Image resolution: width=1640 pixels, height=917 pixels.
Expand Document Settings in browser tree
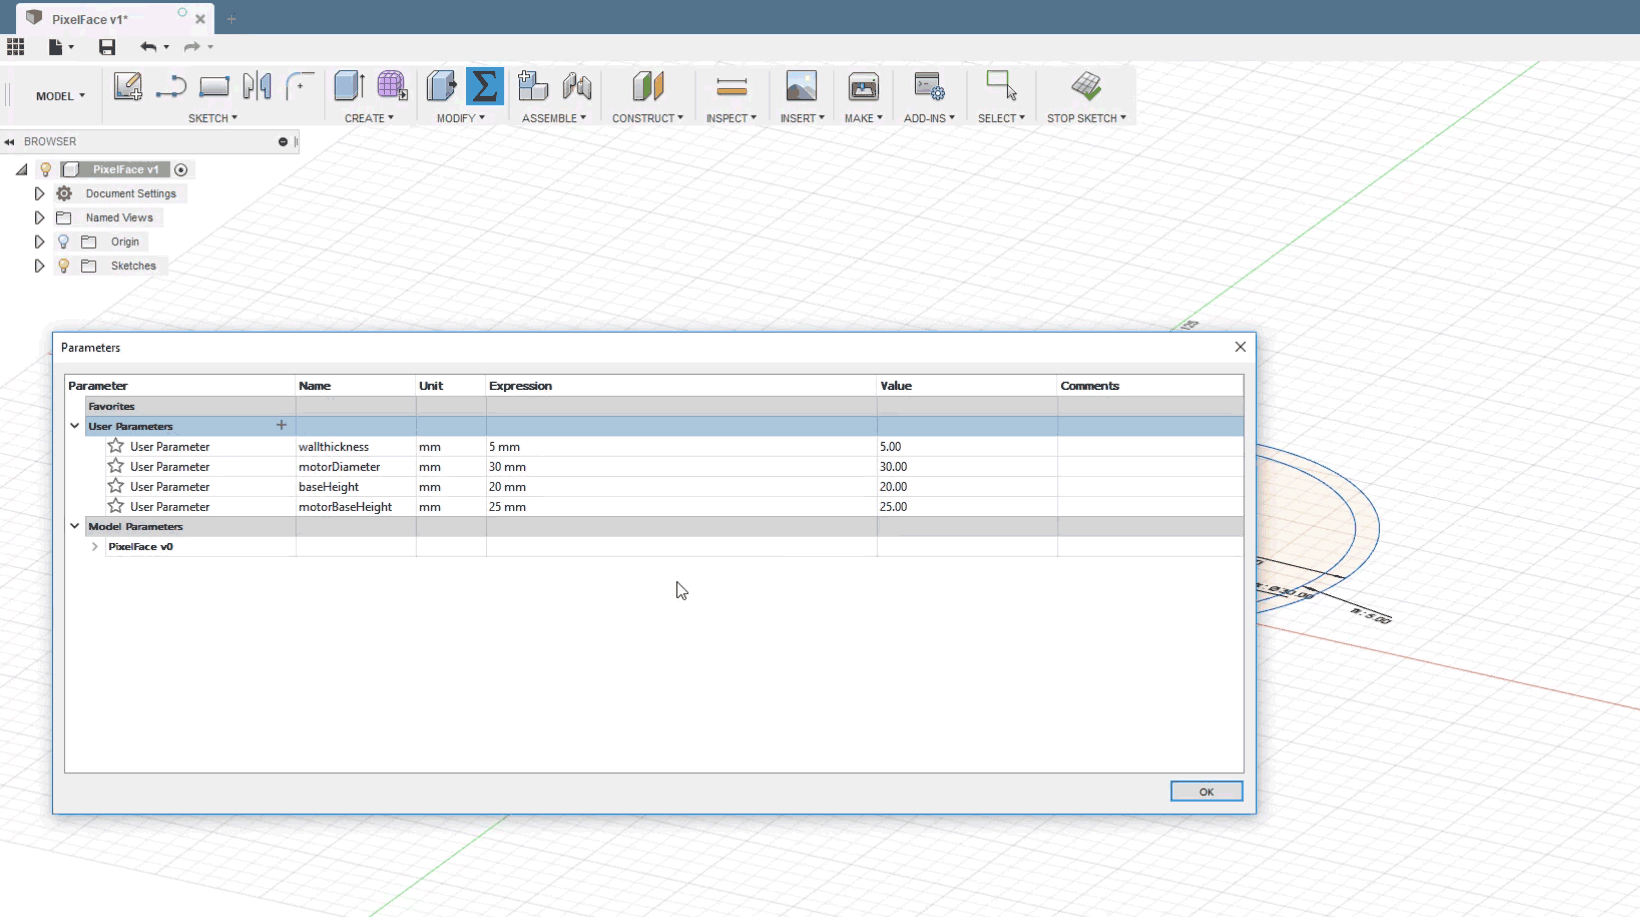pyautogui.click(x=39, y=193)
